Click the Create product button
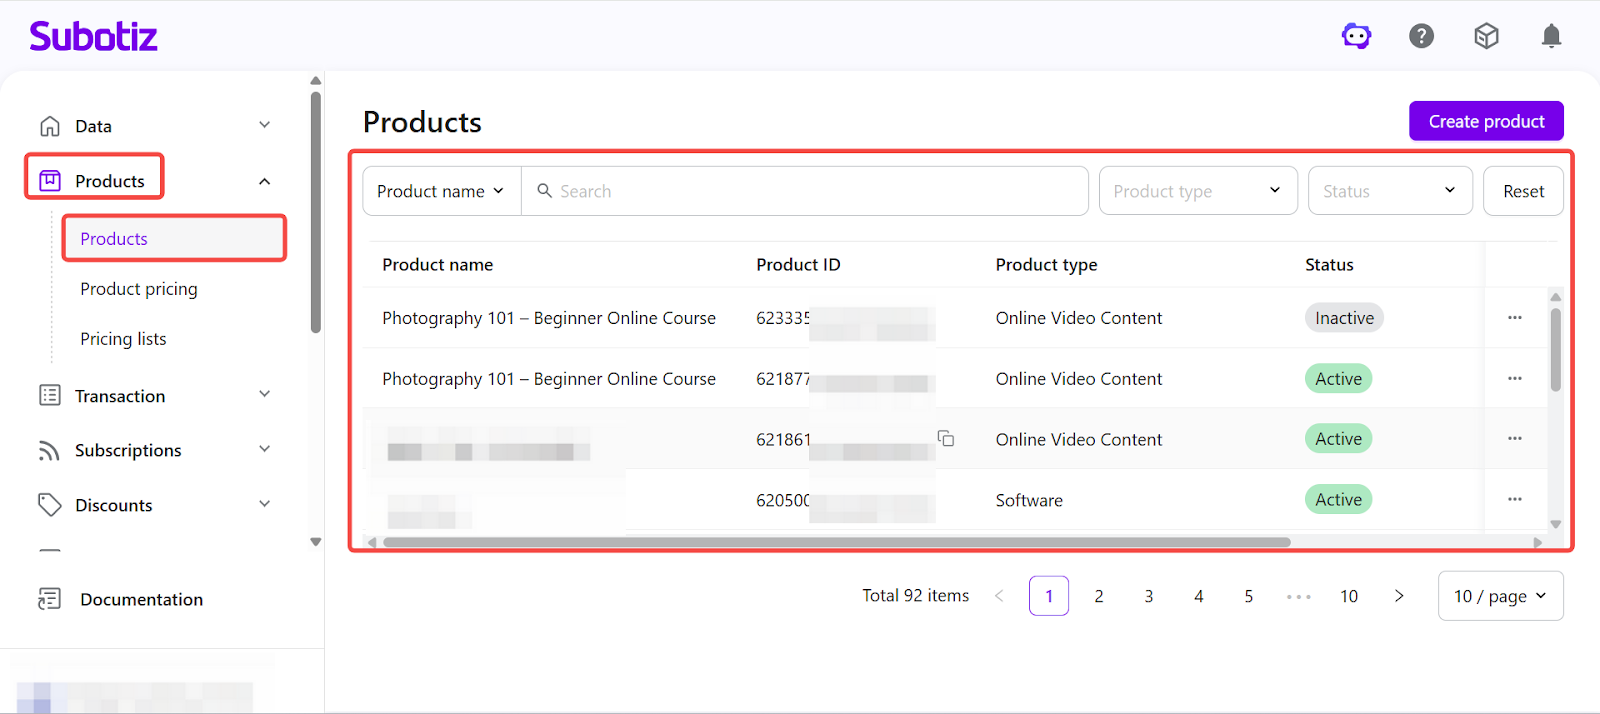The height and width of the screenshot is (714, 1600). click(1486, 121)
